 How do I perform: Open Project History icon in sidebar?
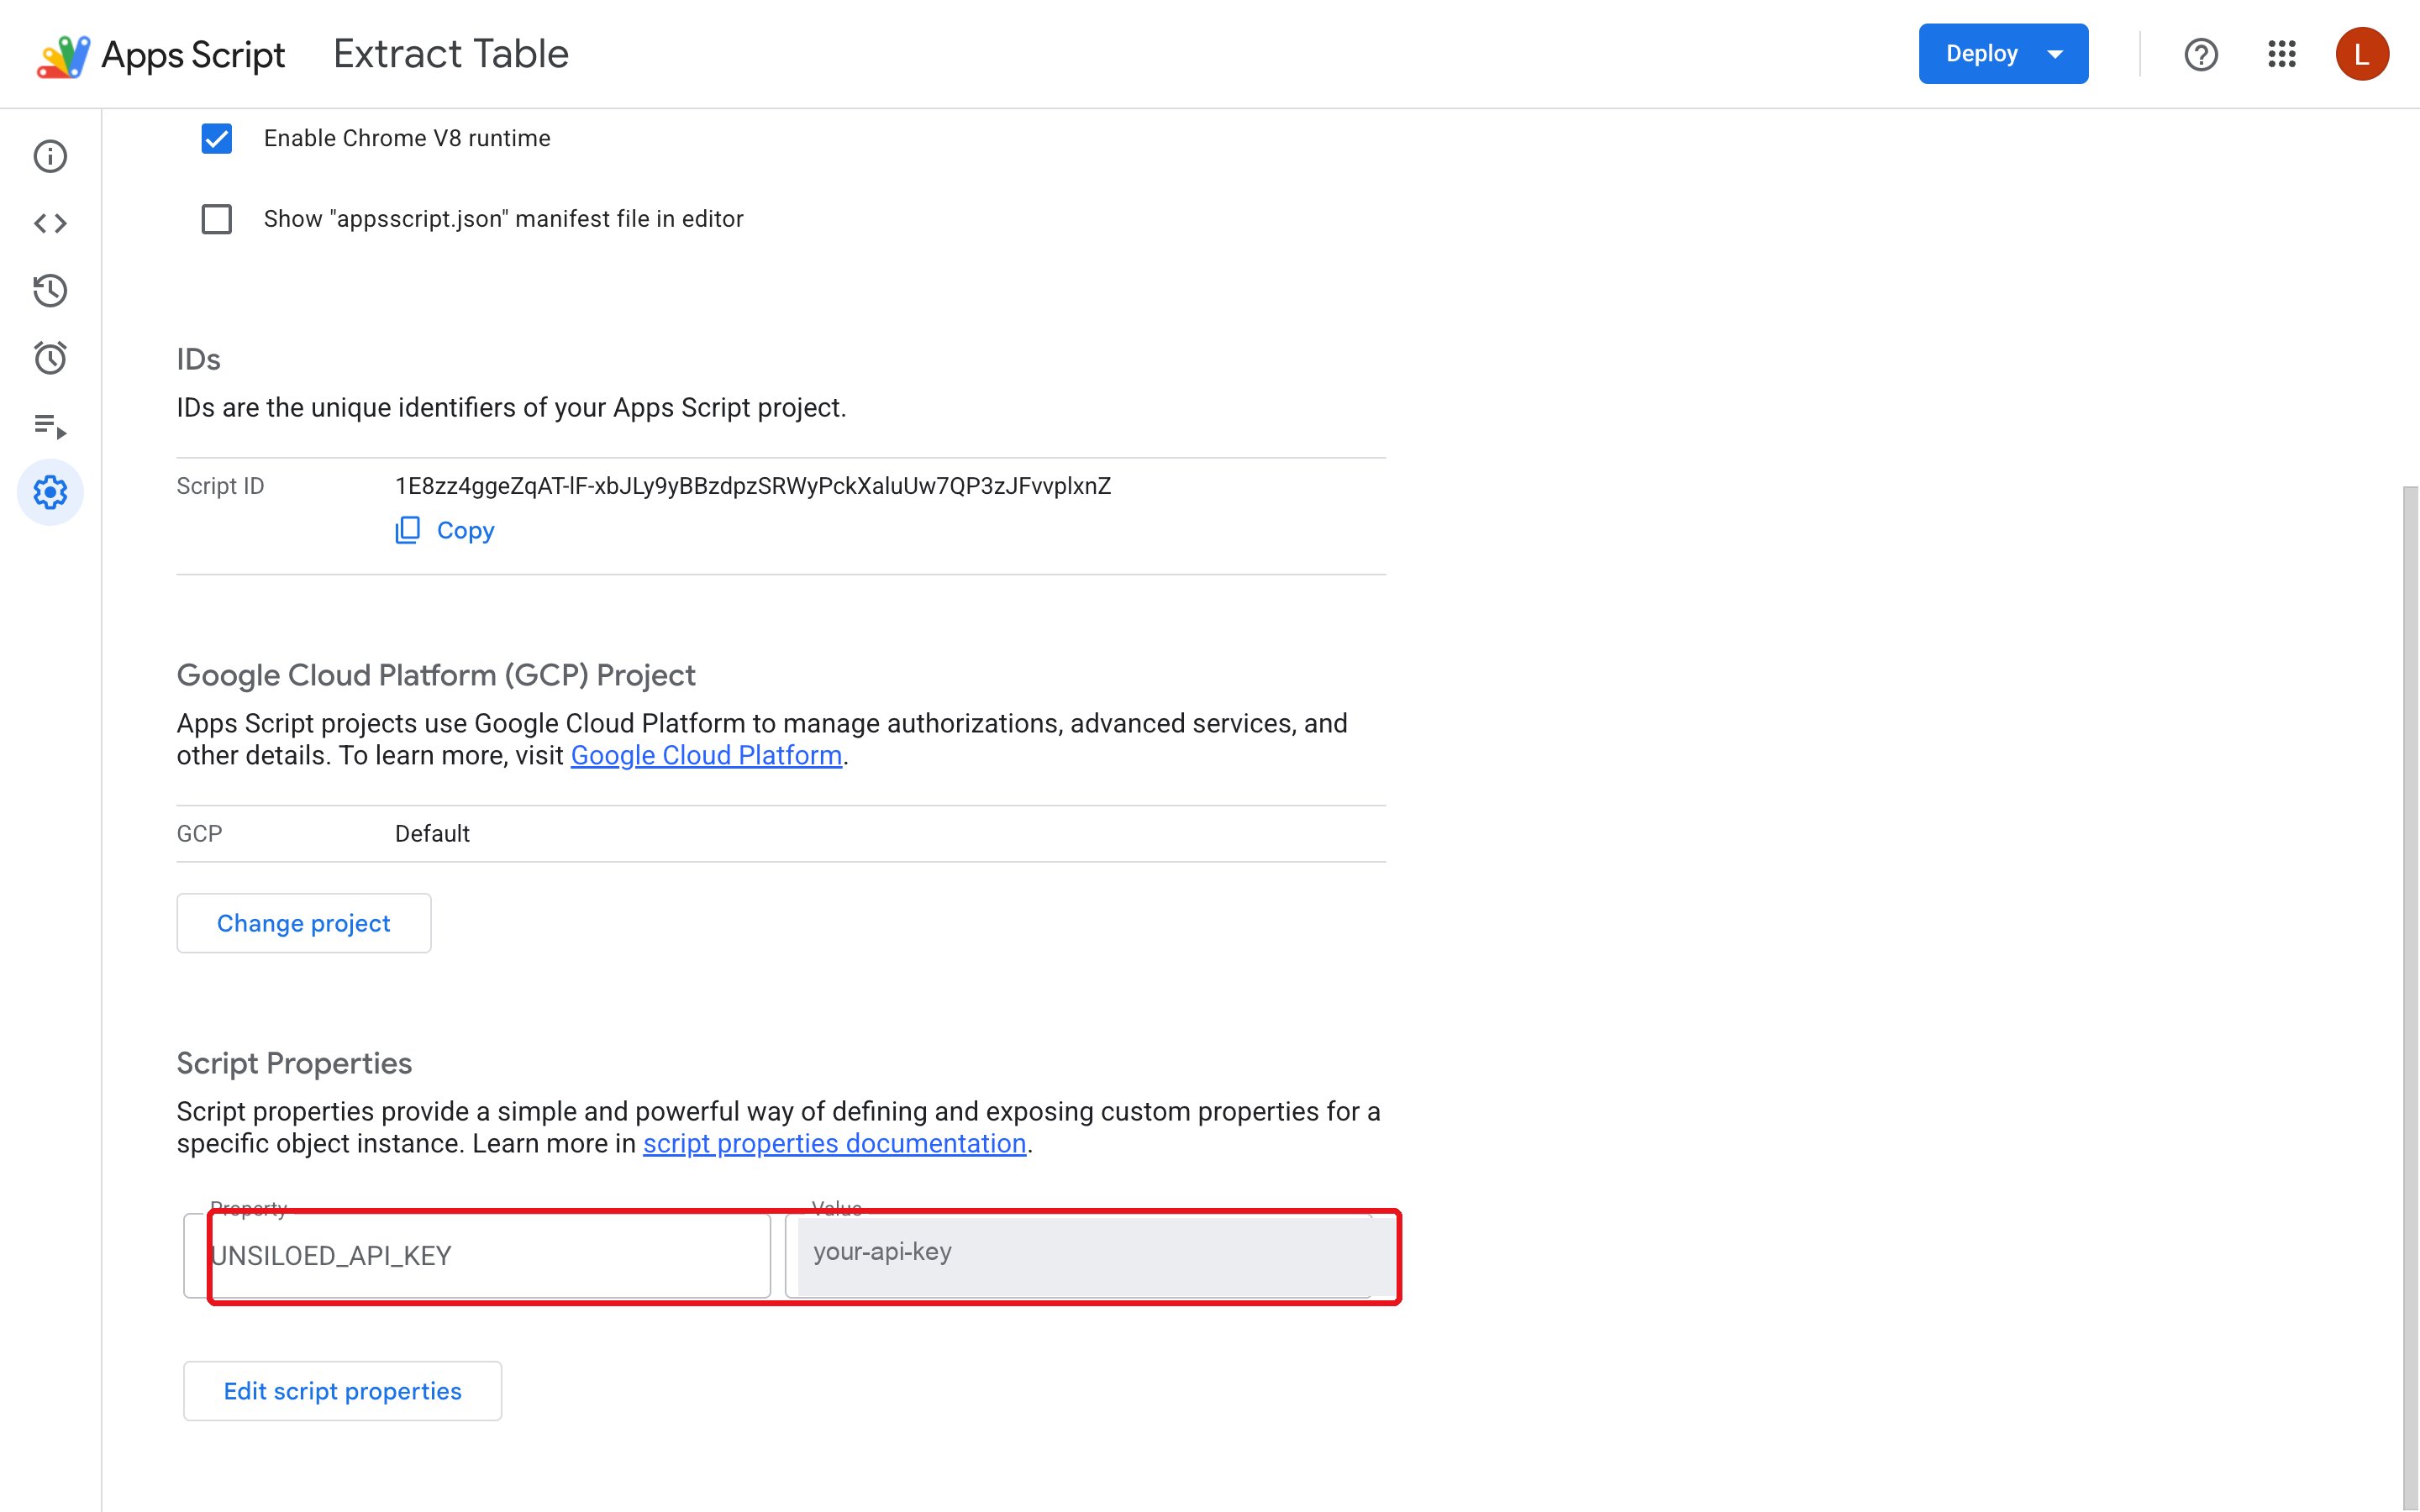(50, 290)
